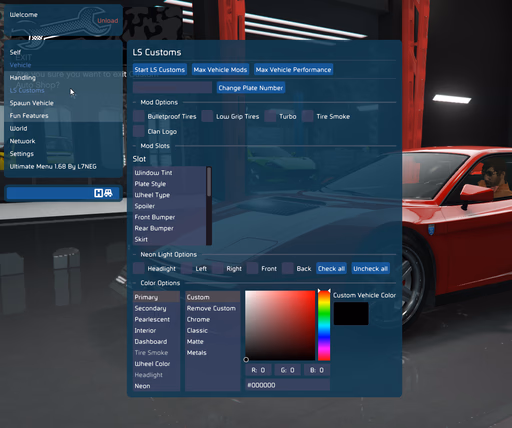Select Chrome paint type
Screen dimensions: 512x428
tap(213, 319)
